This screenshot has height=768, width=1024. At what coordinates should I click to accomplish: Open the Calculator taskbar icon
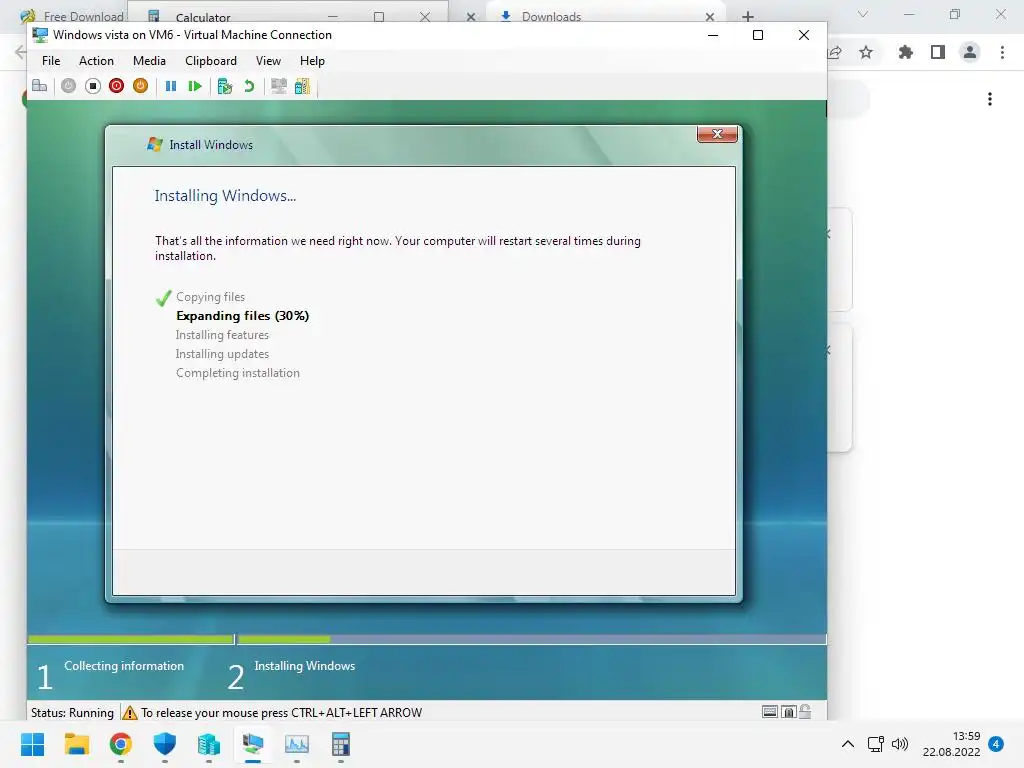pyautogui.click(x=341, y=744)
